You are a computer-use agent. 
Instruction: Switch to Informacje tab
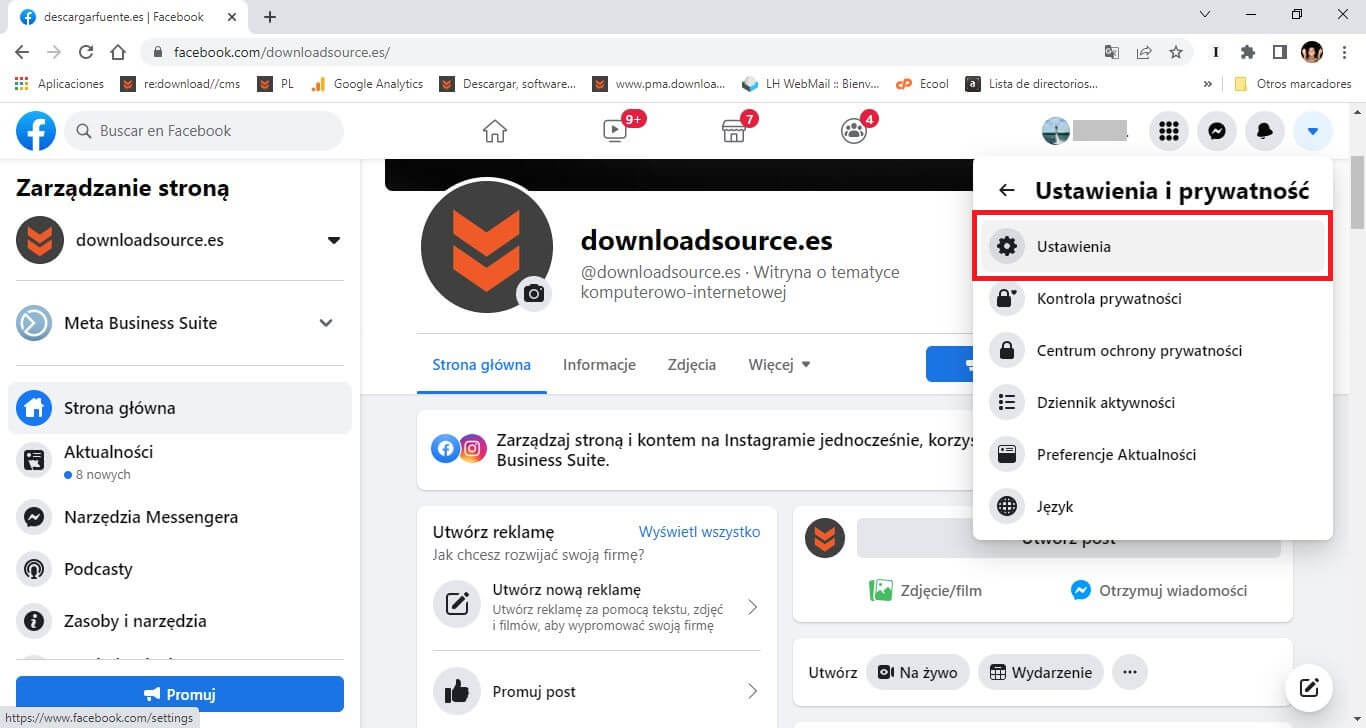tap(599, 364)
